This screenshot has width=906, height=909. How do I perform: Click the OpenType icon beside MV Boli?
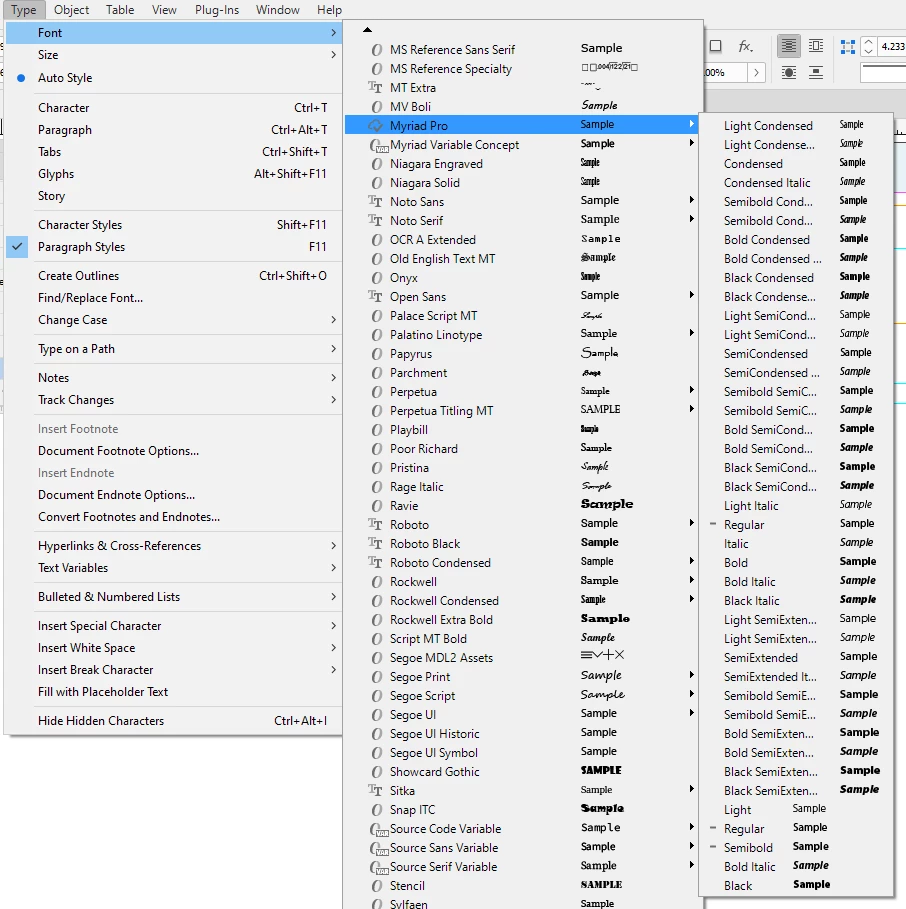click(x=377, y=107)
